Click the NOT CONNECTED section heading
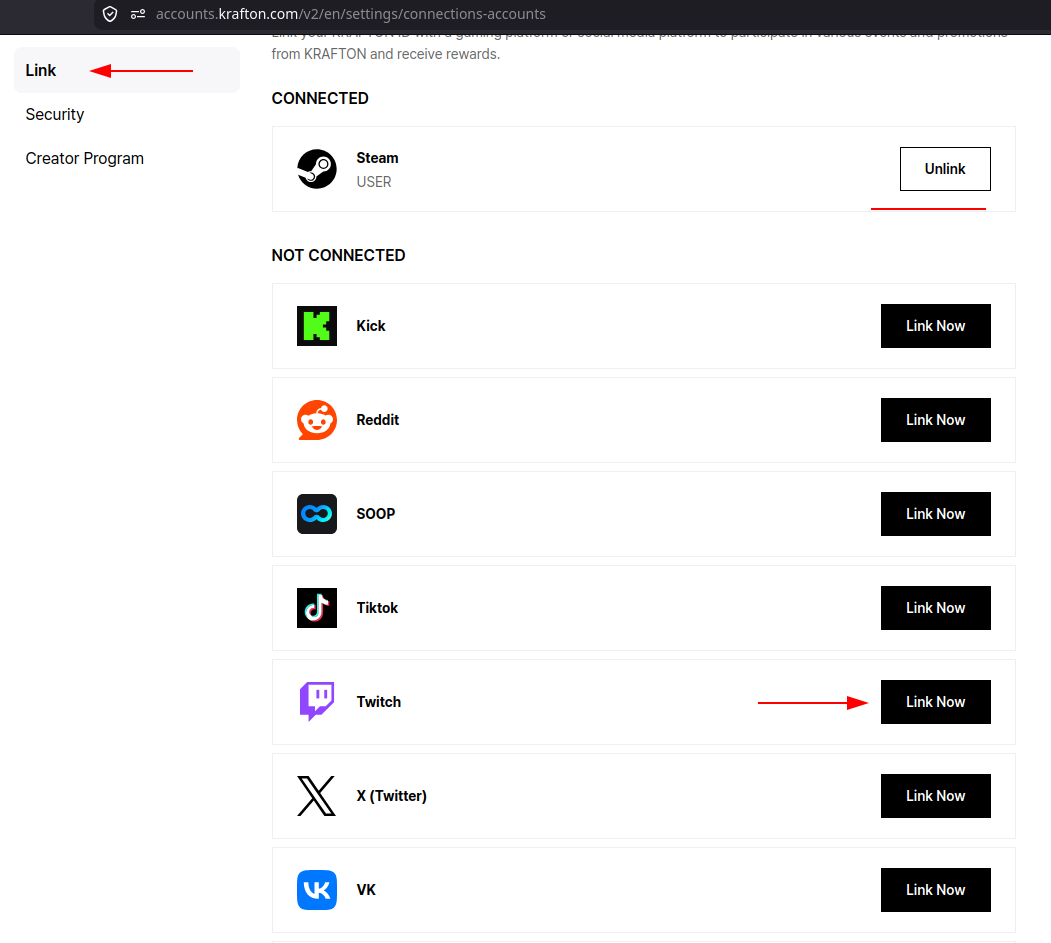 [338, 255]
